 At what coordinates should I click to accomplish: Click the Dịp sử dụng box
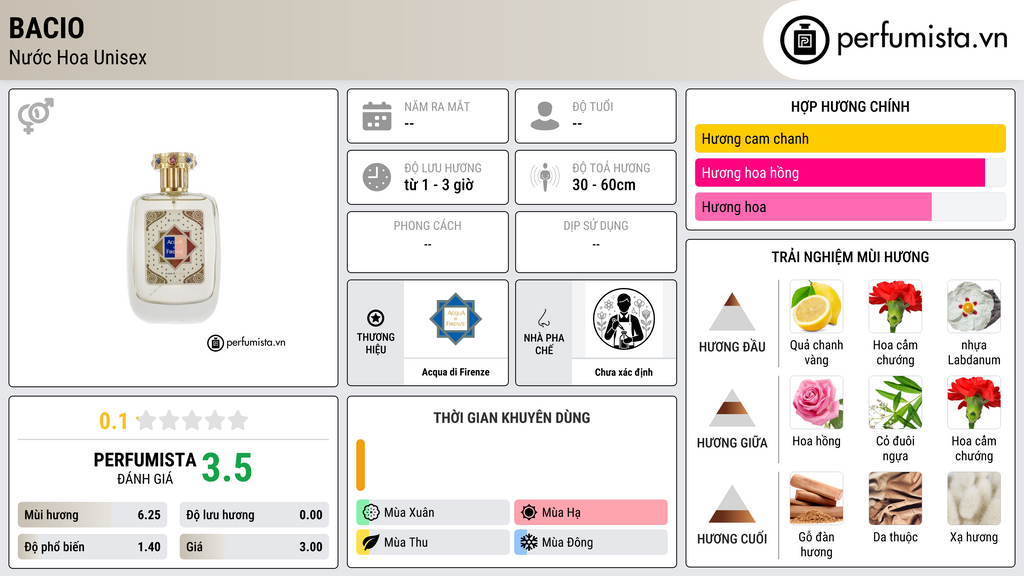[x=596, y=242]
